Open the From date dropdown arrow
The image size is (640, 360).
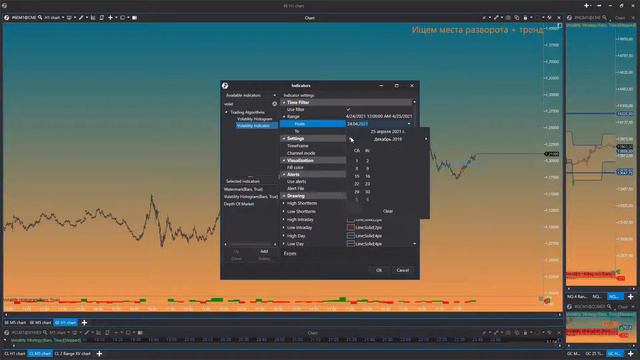coord(409,124)
